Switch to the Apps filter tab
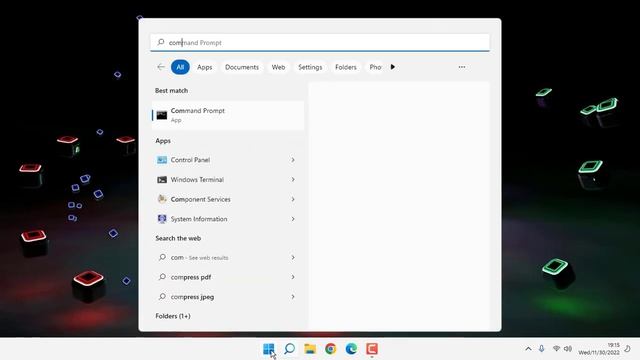The width and height of the screenshot is (640, 360). point(204,67)
